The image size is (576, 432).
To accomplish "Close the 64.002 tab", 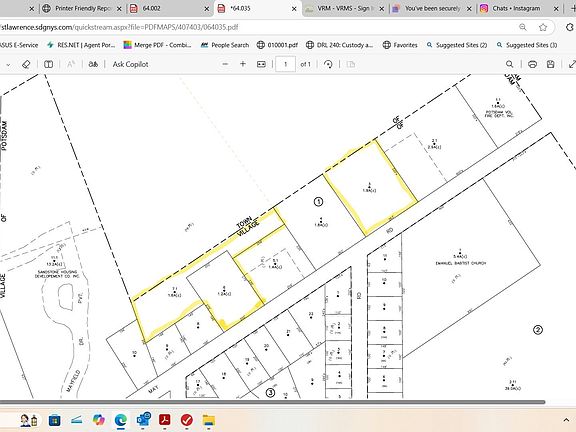I will tap(207, 8).
